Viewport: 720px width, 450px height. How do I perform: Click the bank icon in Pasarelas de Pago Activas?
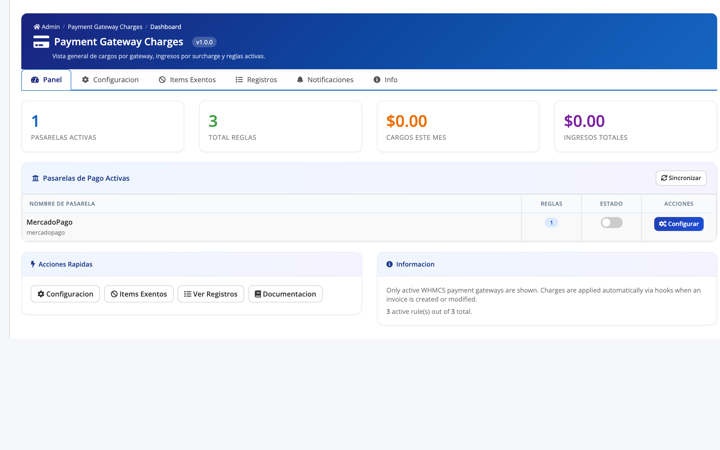coord(35,178)
